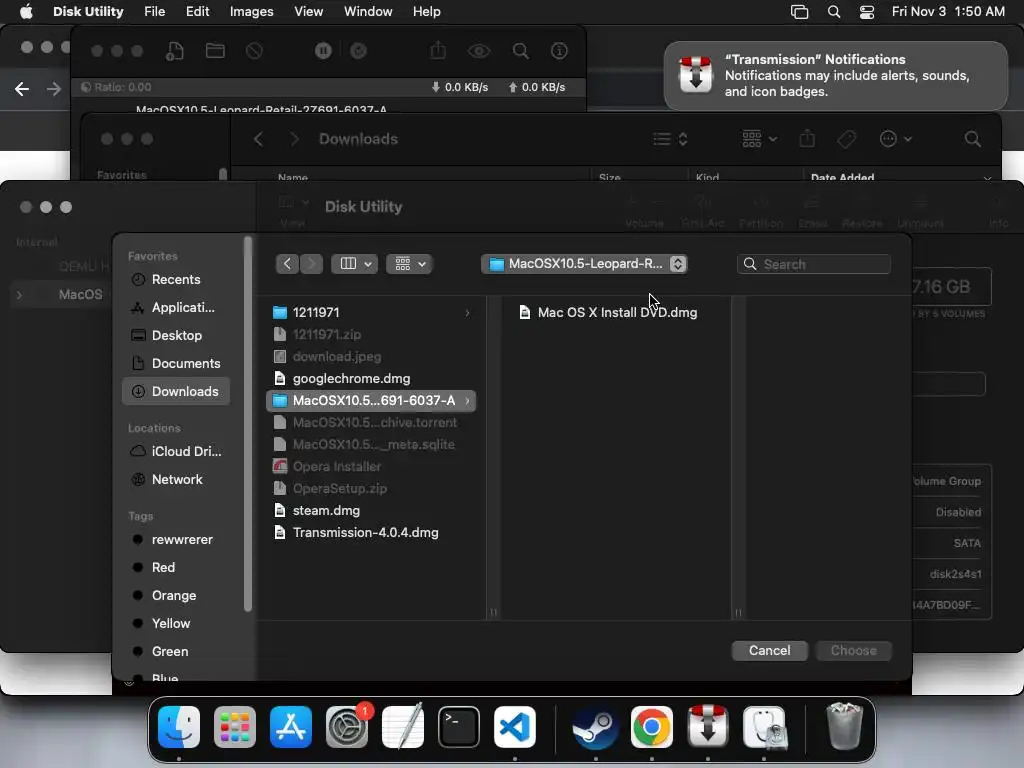
Task: Open System Settings dock icon
Action: (x=347, y=726)
